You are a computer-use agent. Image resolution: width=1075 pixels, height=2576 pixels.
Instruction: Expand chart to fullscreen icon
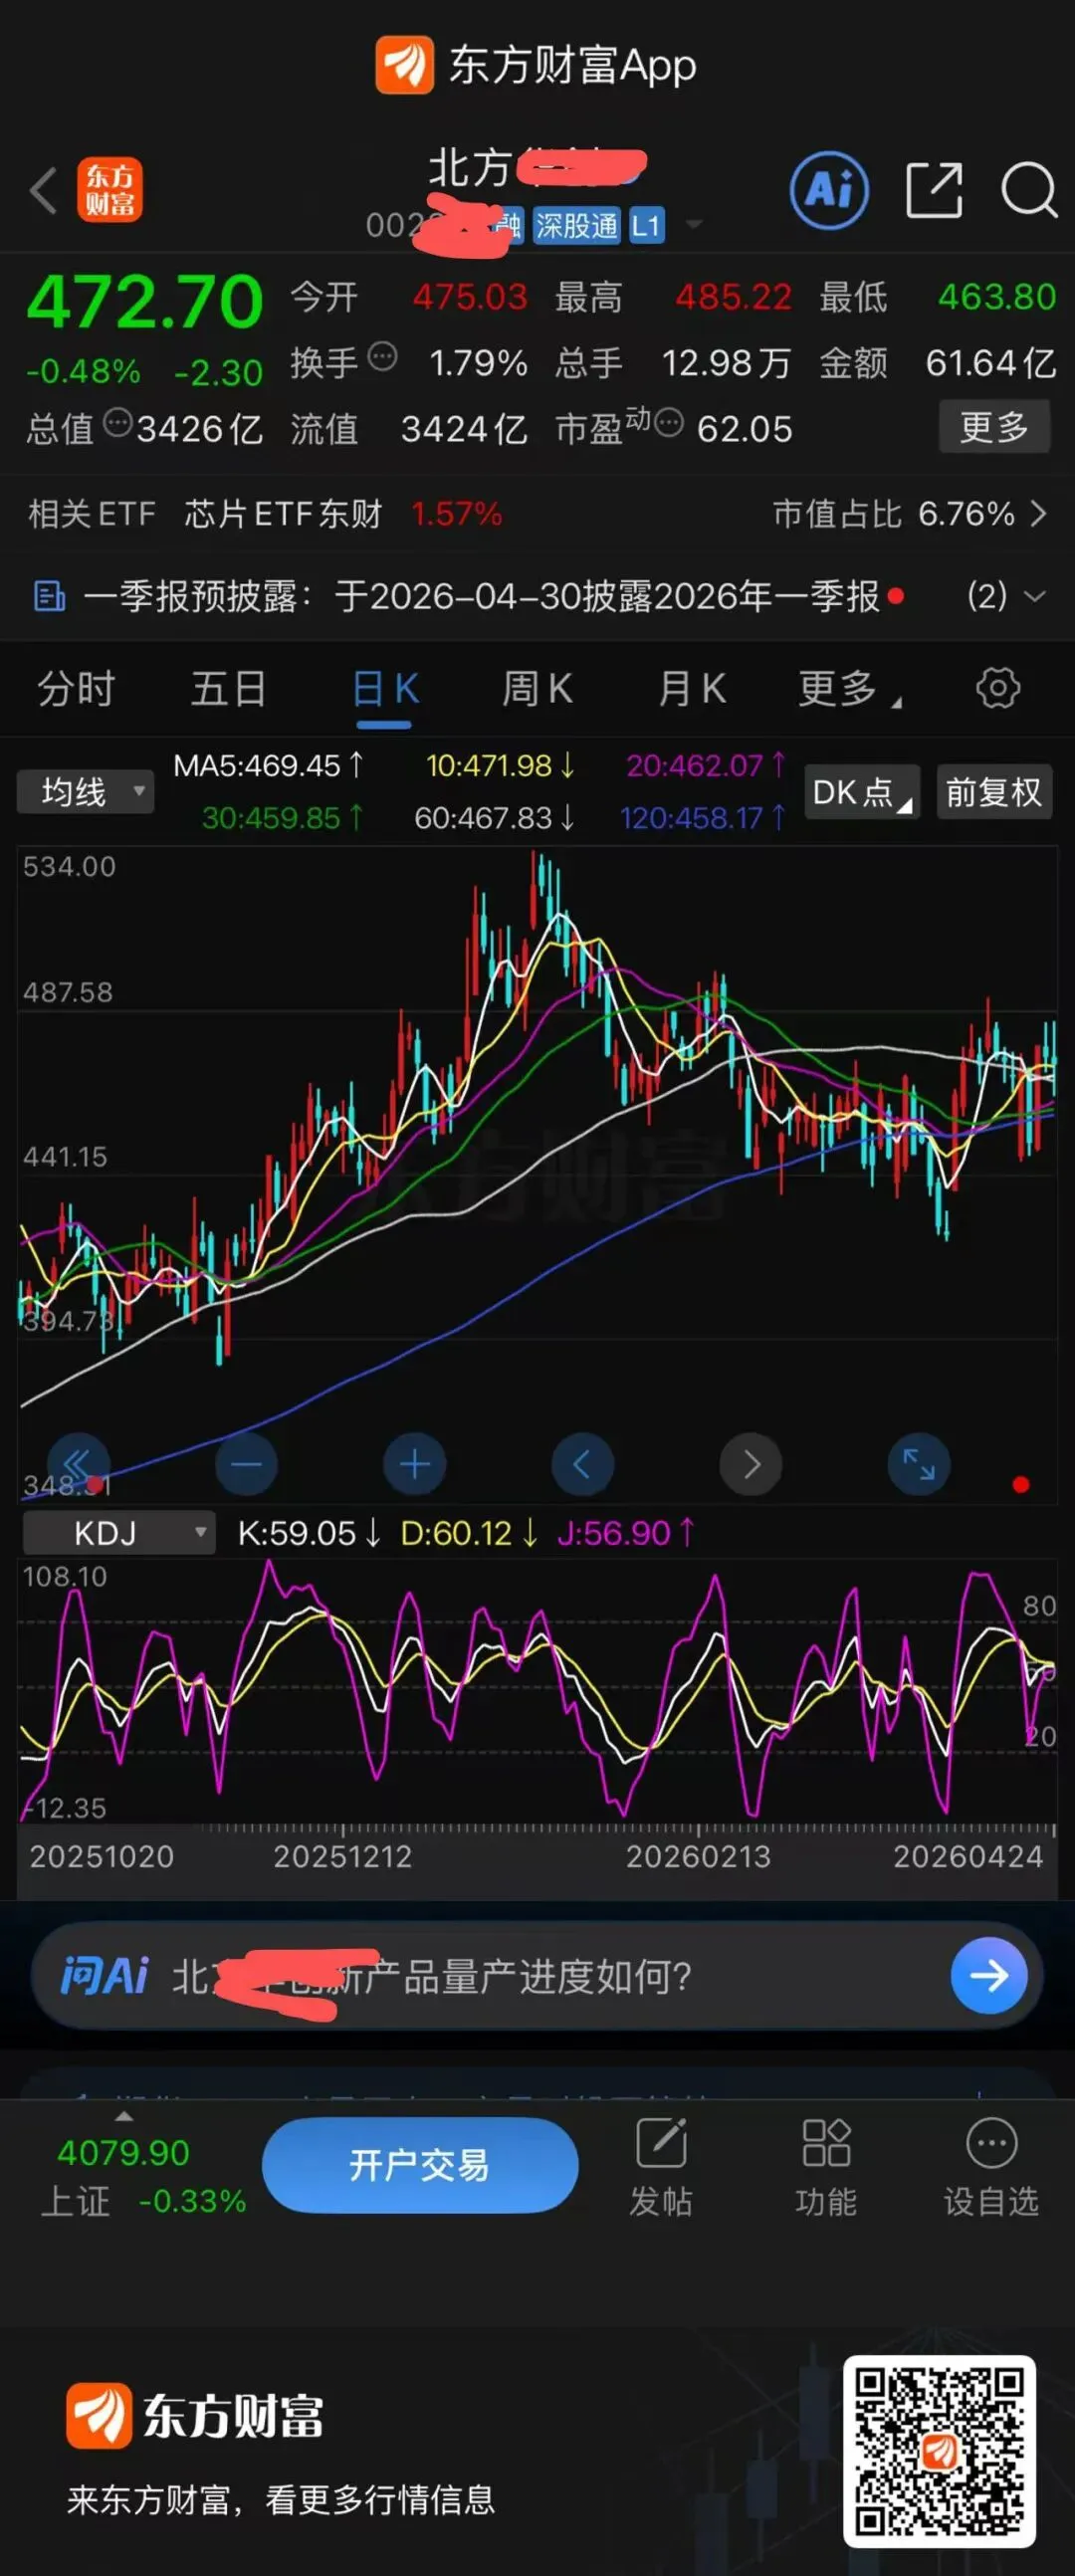pos(918,1464)
